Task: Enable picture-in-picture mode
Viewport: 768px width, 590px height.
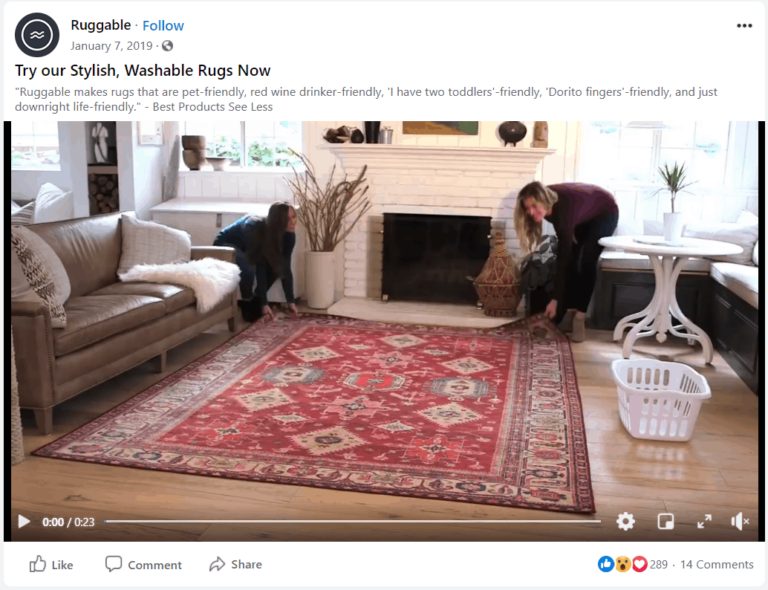Action: [665, 521]
